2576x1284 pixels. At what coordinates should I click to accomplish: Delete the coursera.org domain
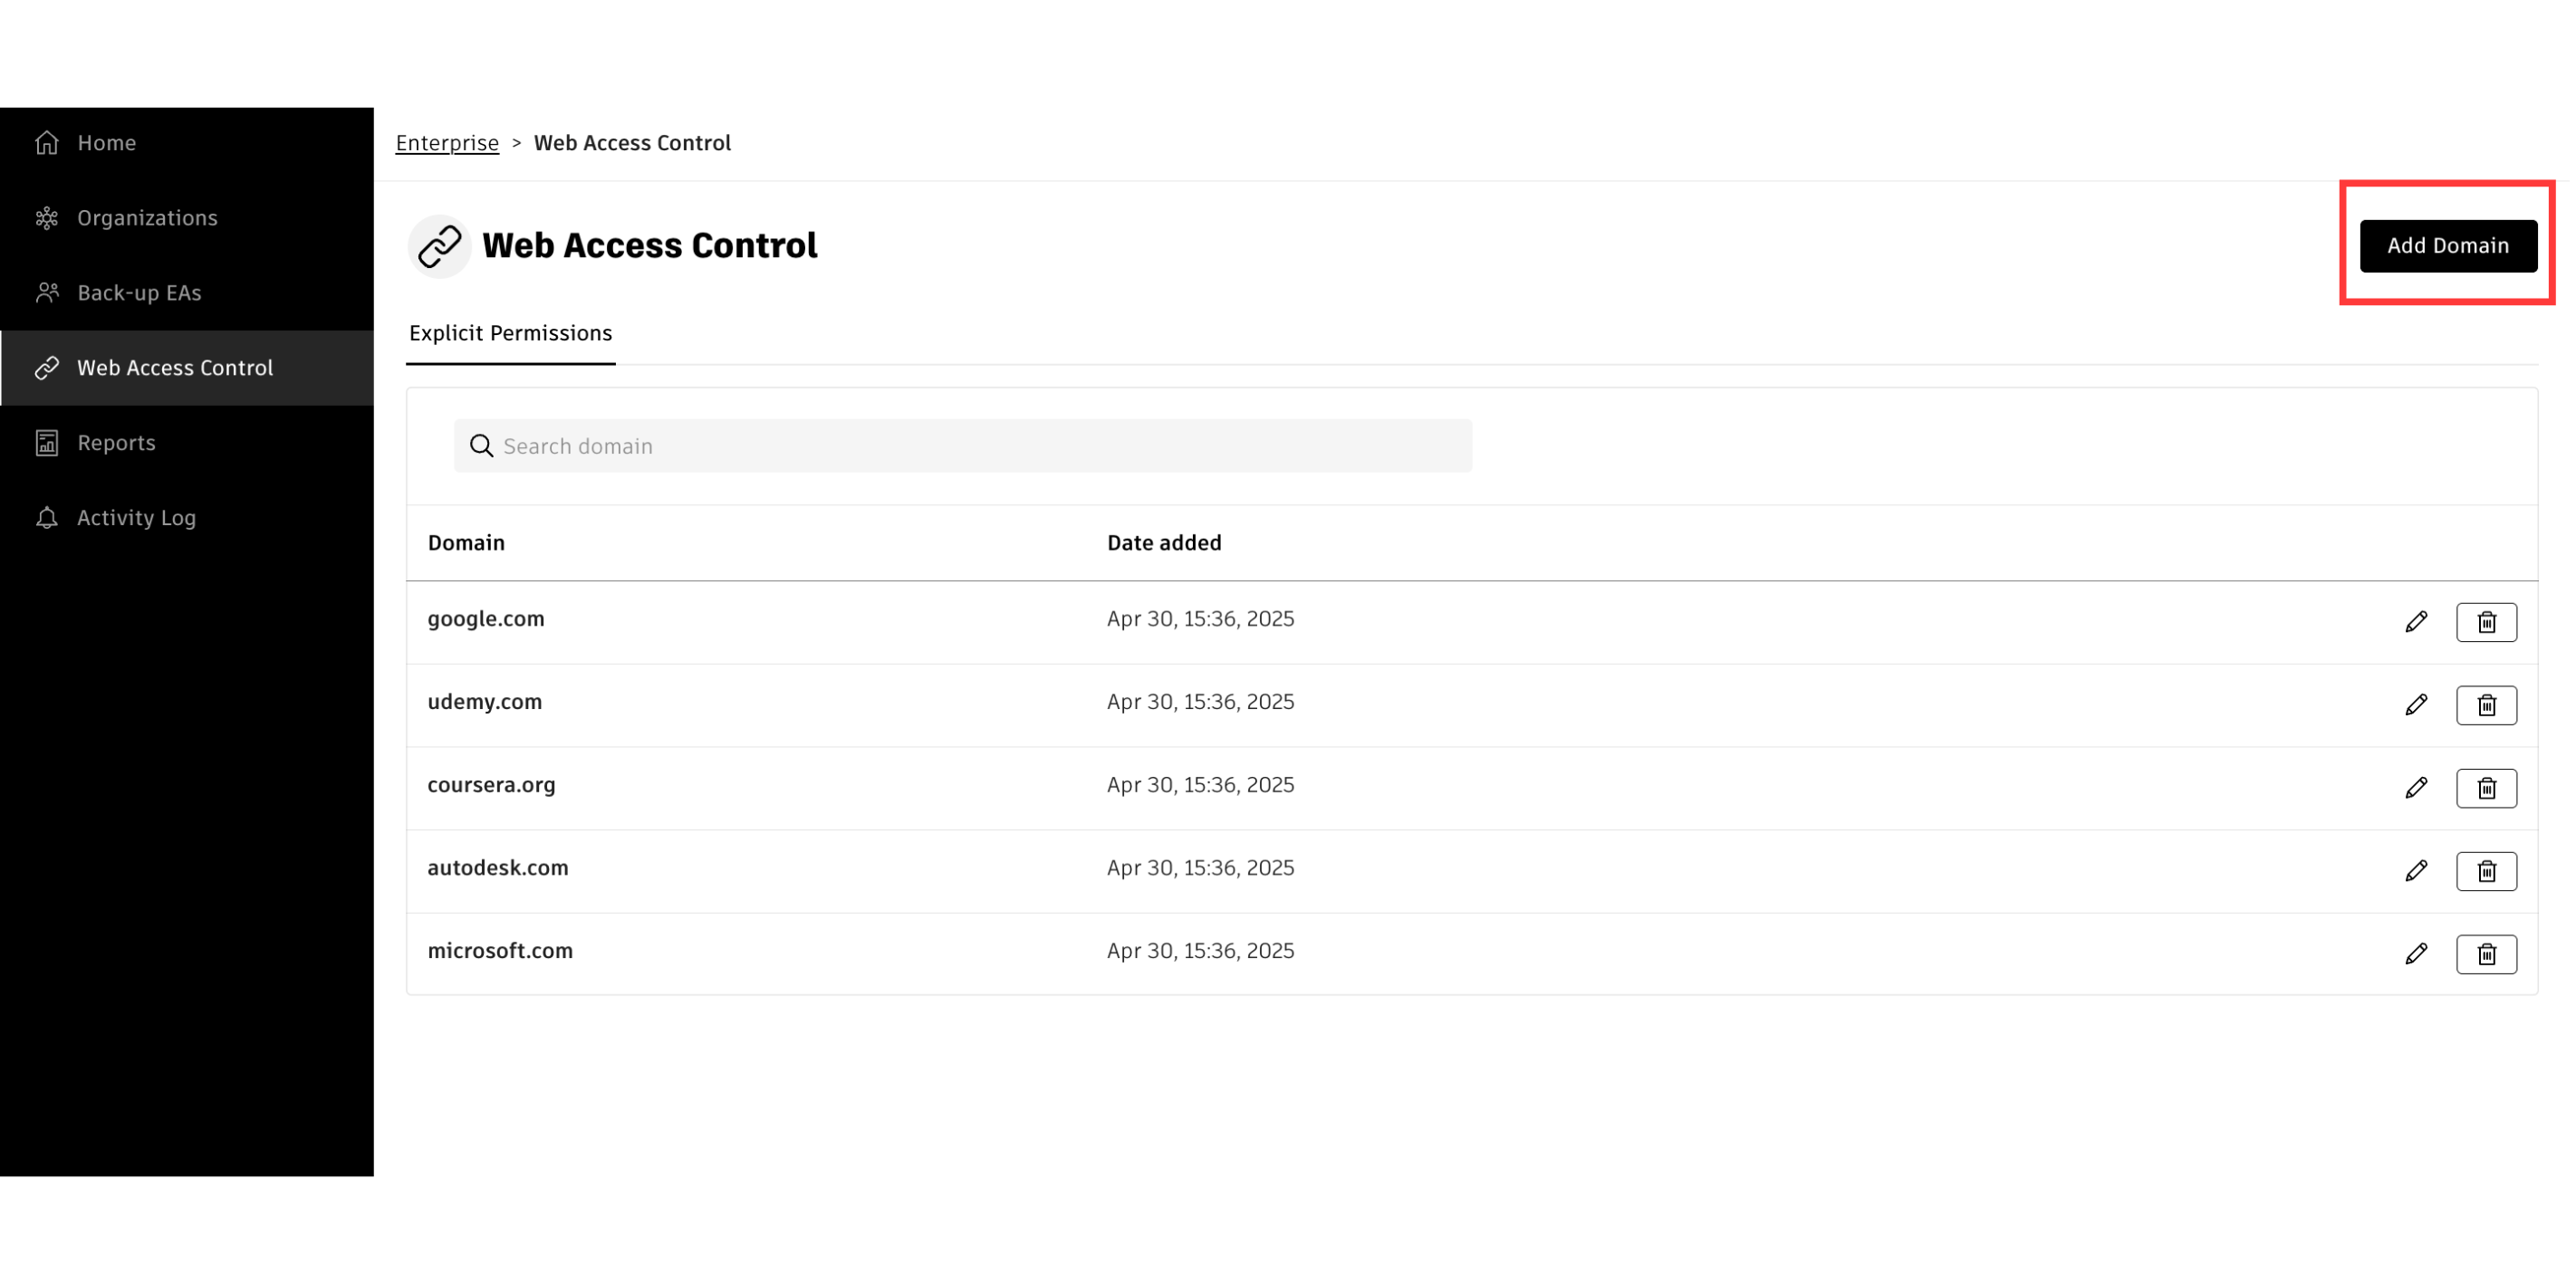2485,788
